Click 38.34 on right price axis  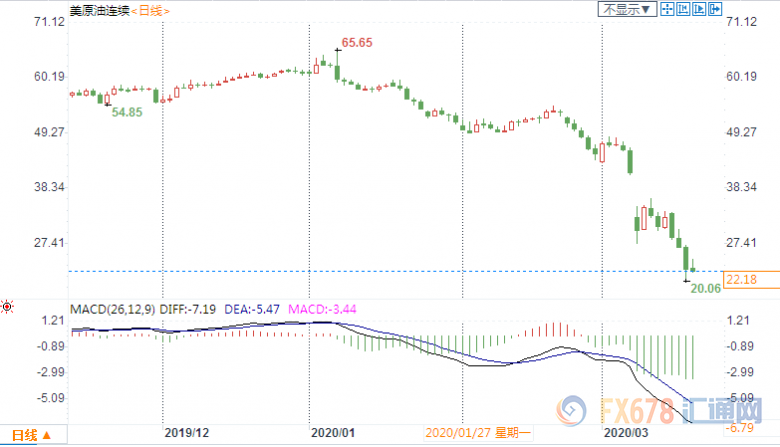(x=741, y=187)
